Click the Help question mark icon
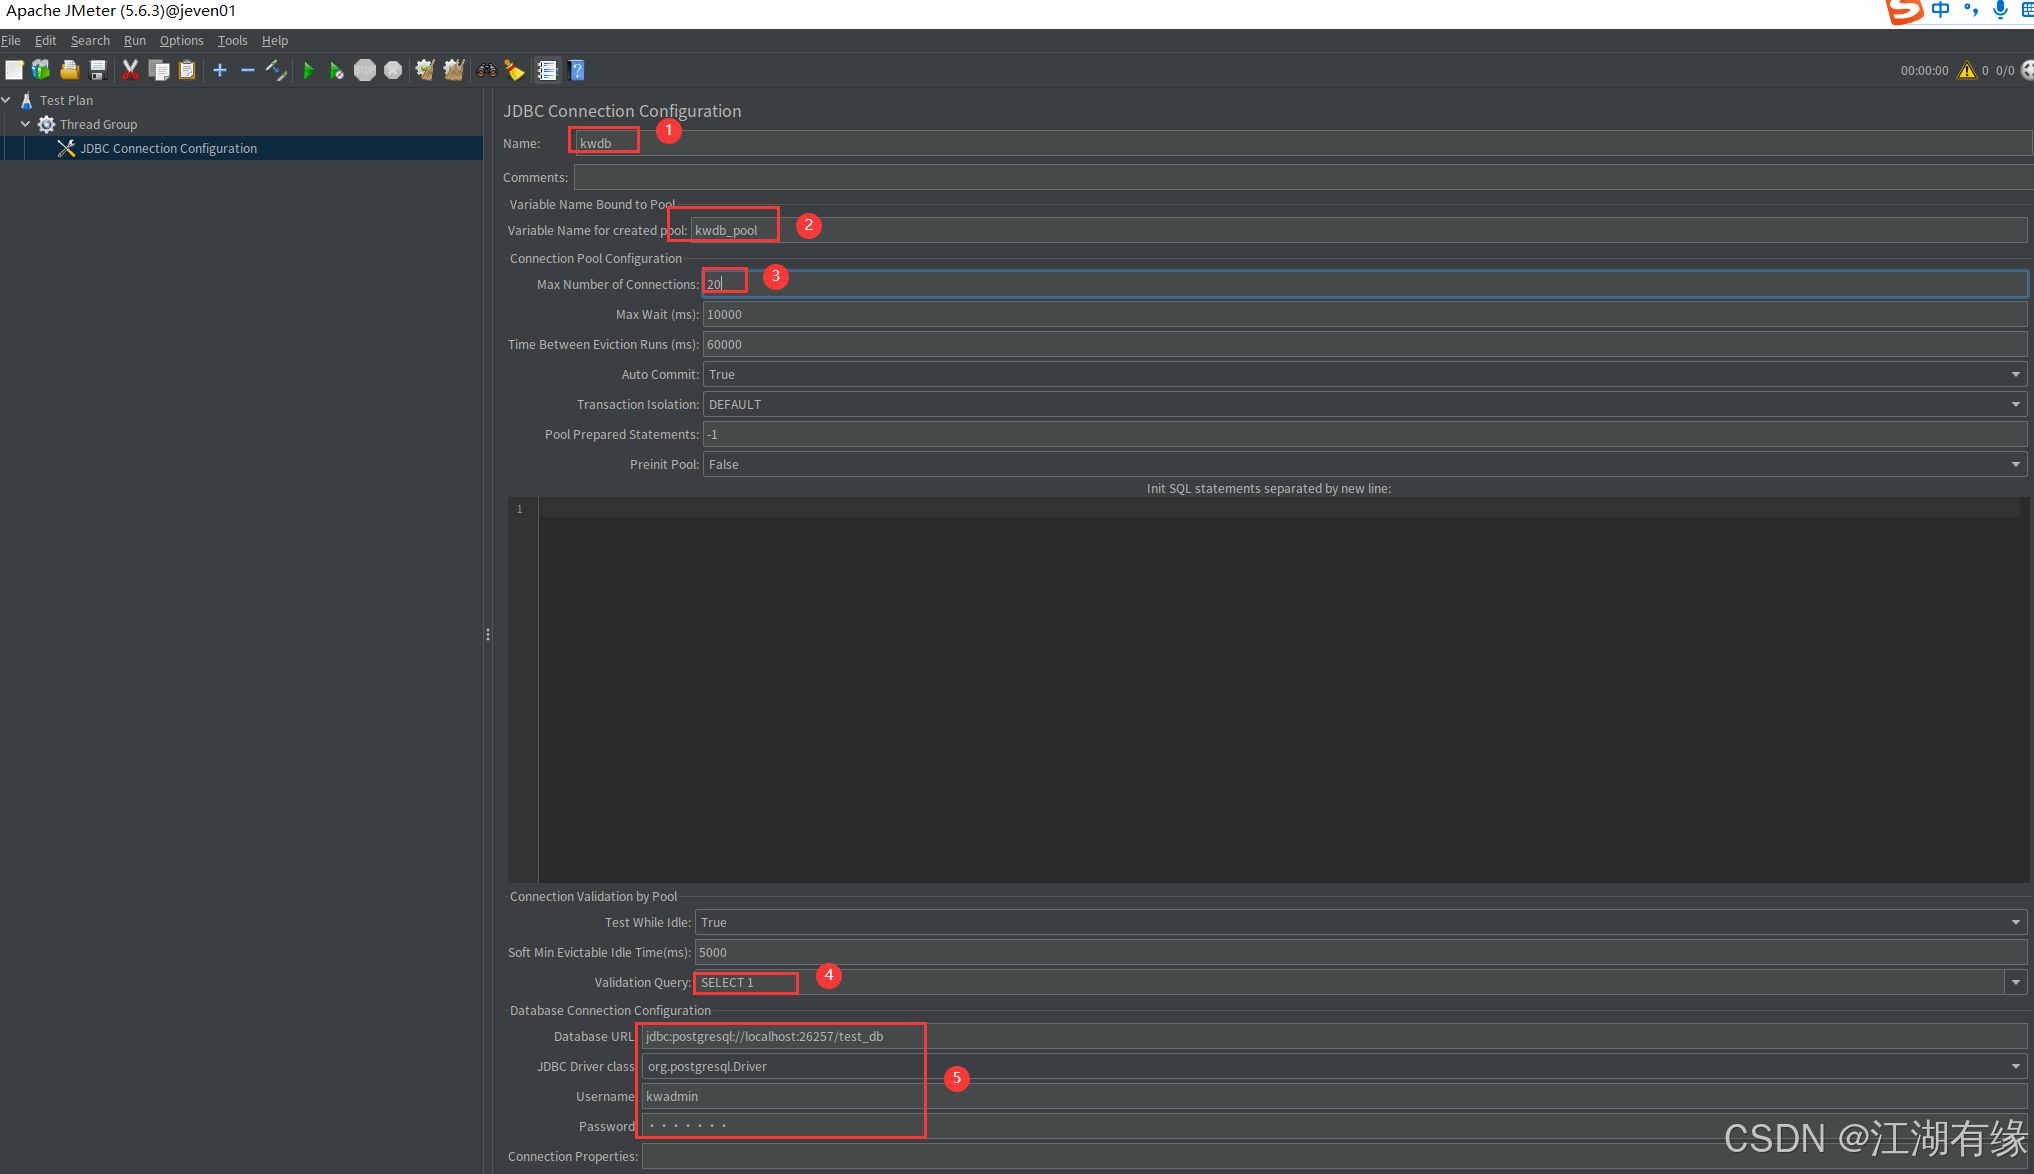The width and height of the screenshot is (2034, 1174). tap(576, 70)
